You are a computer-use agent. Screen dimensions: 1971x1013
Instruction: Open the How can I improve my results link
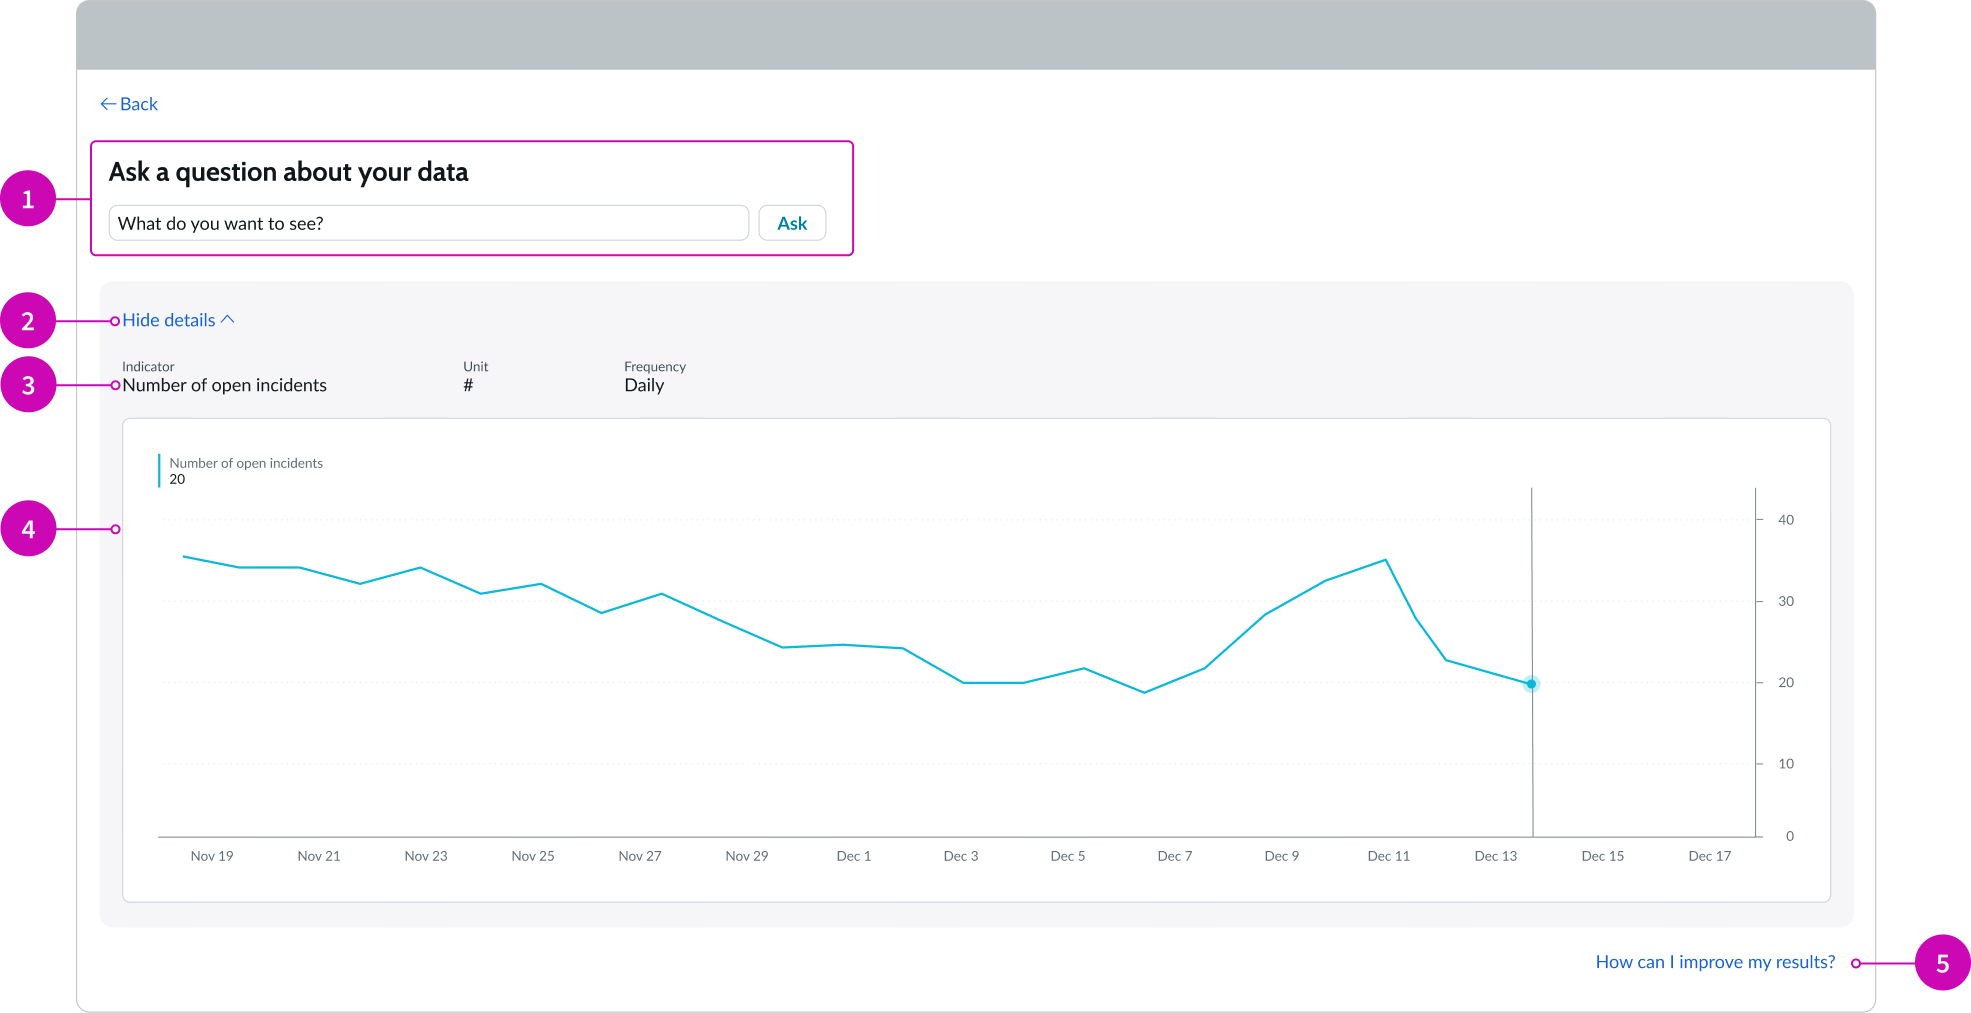(x=1714, y=961)
